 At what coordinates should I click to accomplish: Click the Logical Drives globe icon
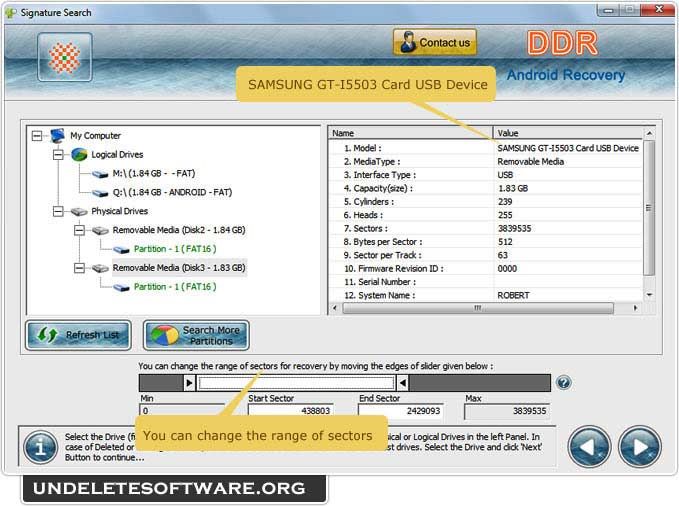tap(79, 155)
